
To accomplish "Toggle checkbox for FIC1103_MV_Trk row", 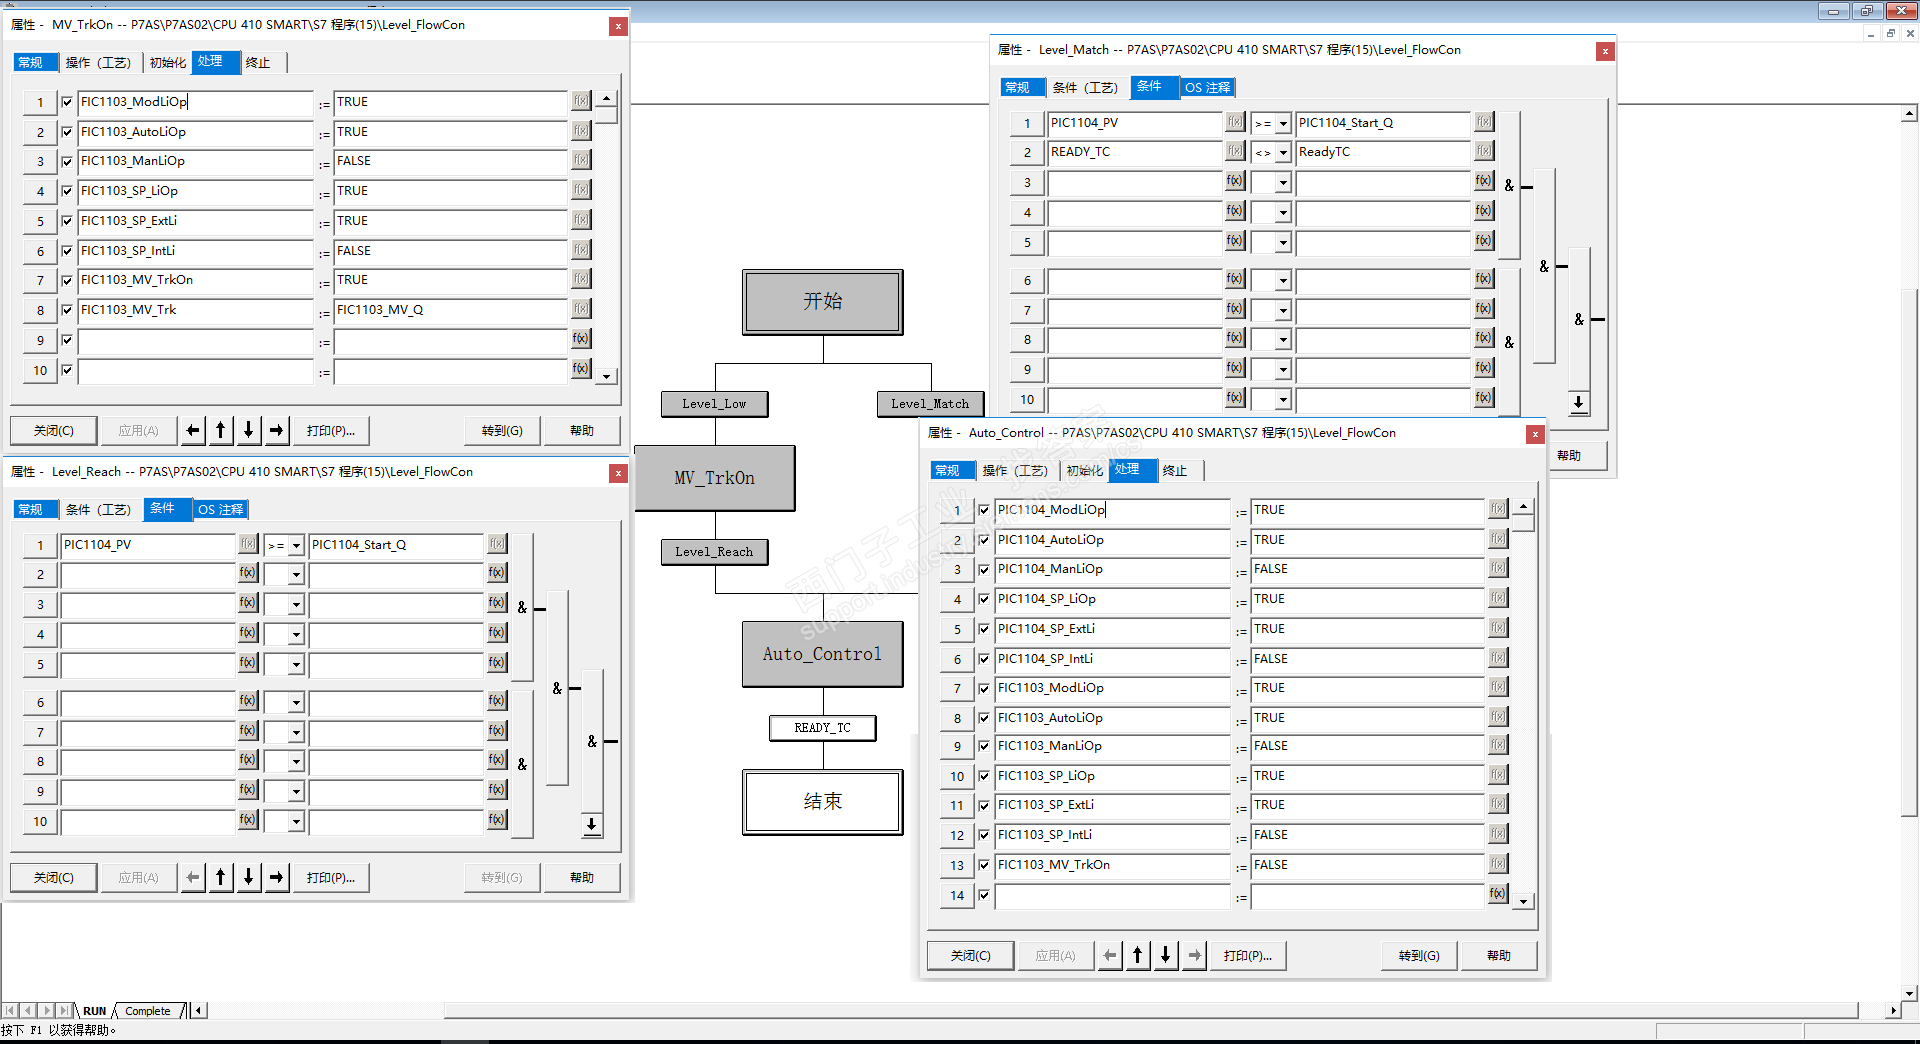I will click(67, 310).
